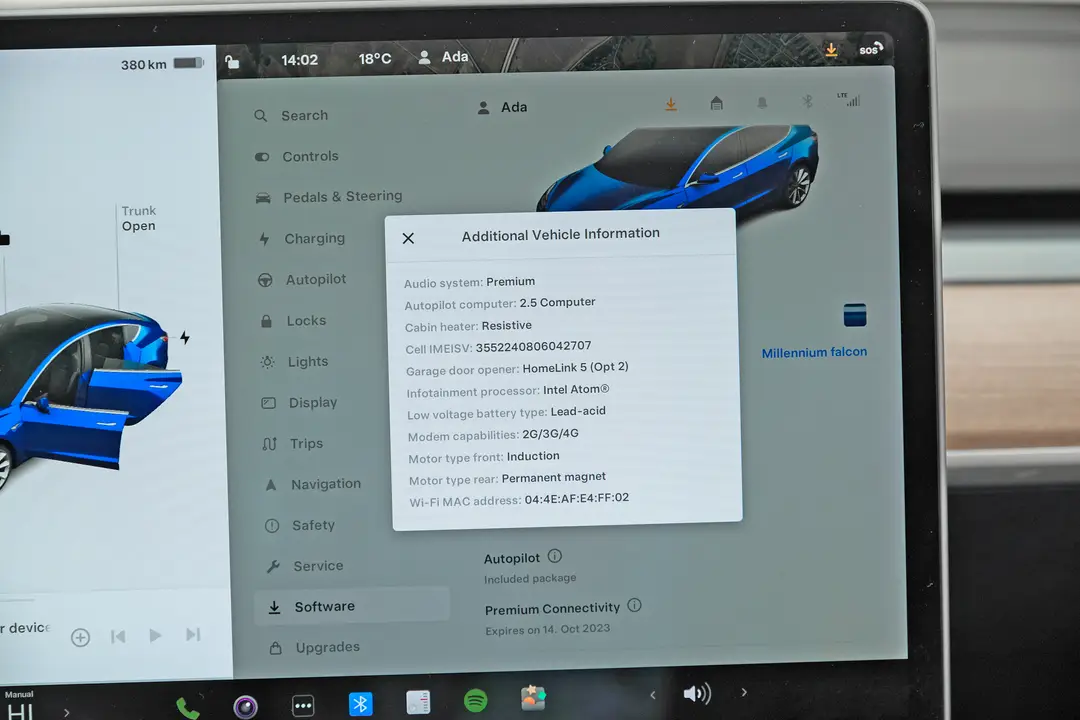
Task: Open the Upgrades menu
Action: click(x=314, y=648)
